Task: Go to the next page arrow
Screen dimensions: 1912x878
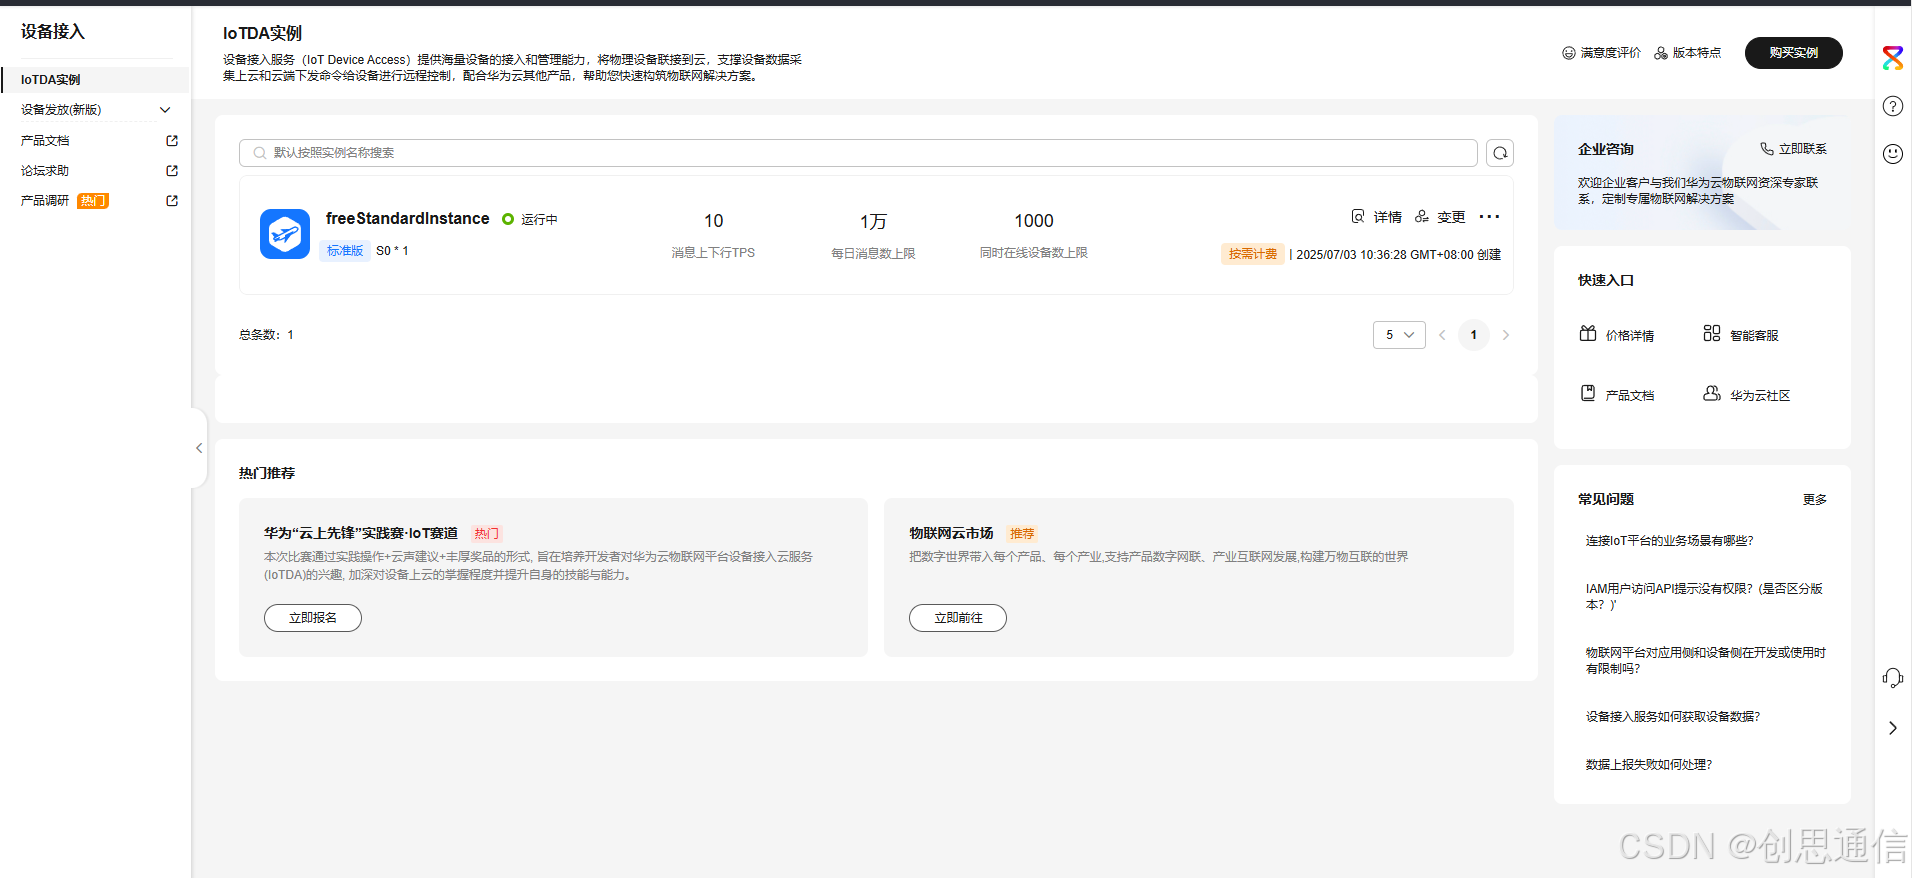Action: point(1506,335)
